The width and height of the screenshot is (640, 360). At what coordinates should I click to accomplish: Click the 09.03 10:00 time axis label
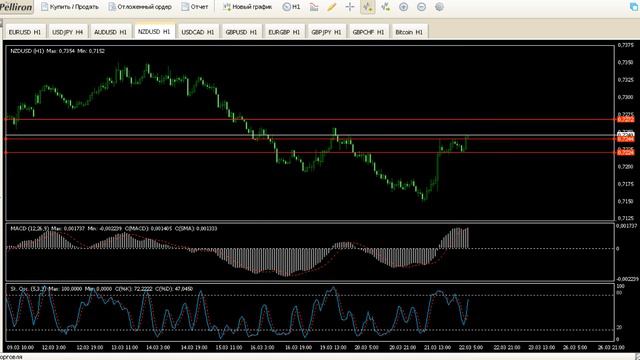coord(20,348)
